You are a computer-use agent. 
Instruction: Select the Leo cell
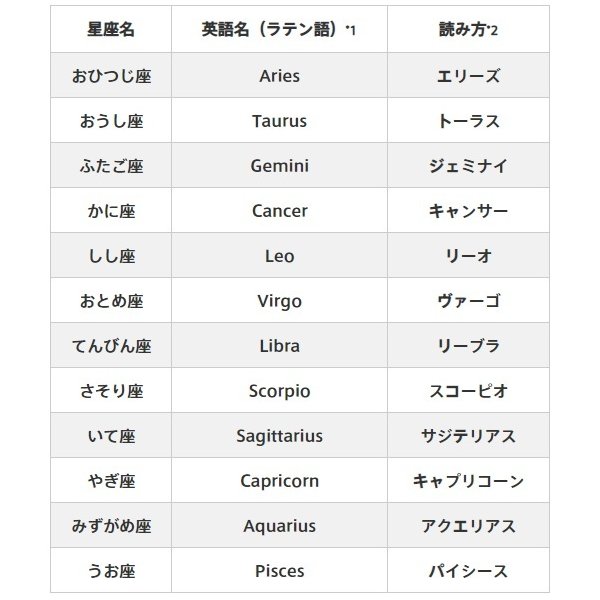pos(279,255)
